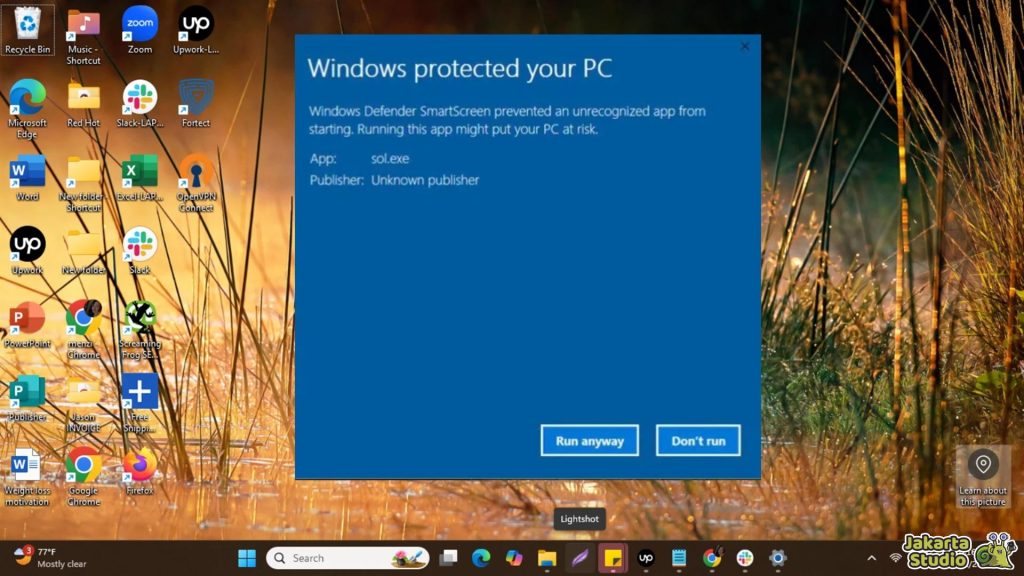Open Windows Settings from the taskbar
The width and height of the screenshot is (1024, 576).
(777, 558)
